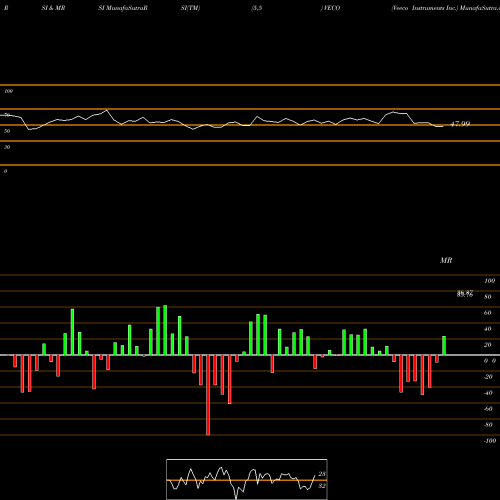Open the mini oscillator preview chart thumbnail
Screen dimensions: 500x500
(x=247, y=479)
